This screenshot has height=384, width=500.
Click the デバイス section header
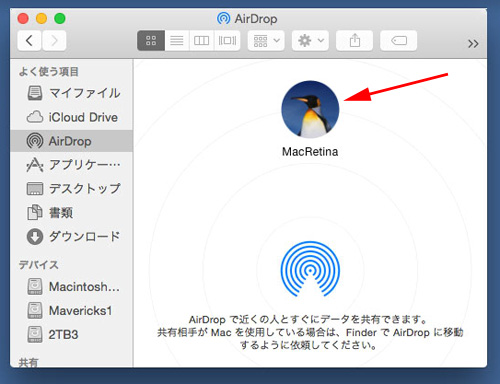39,265
